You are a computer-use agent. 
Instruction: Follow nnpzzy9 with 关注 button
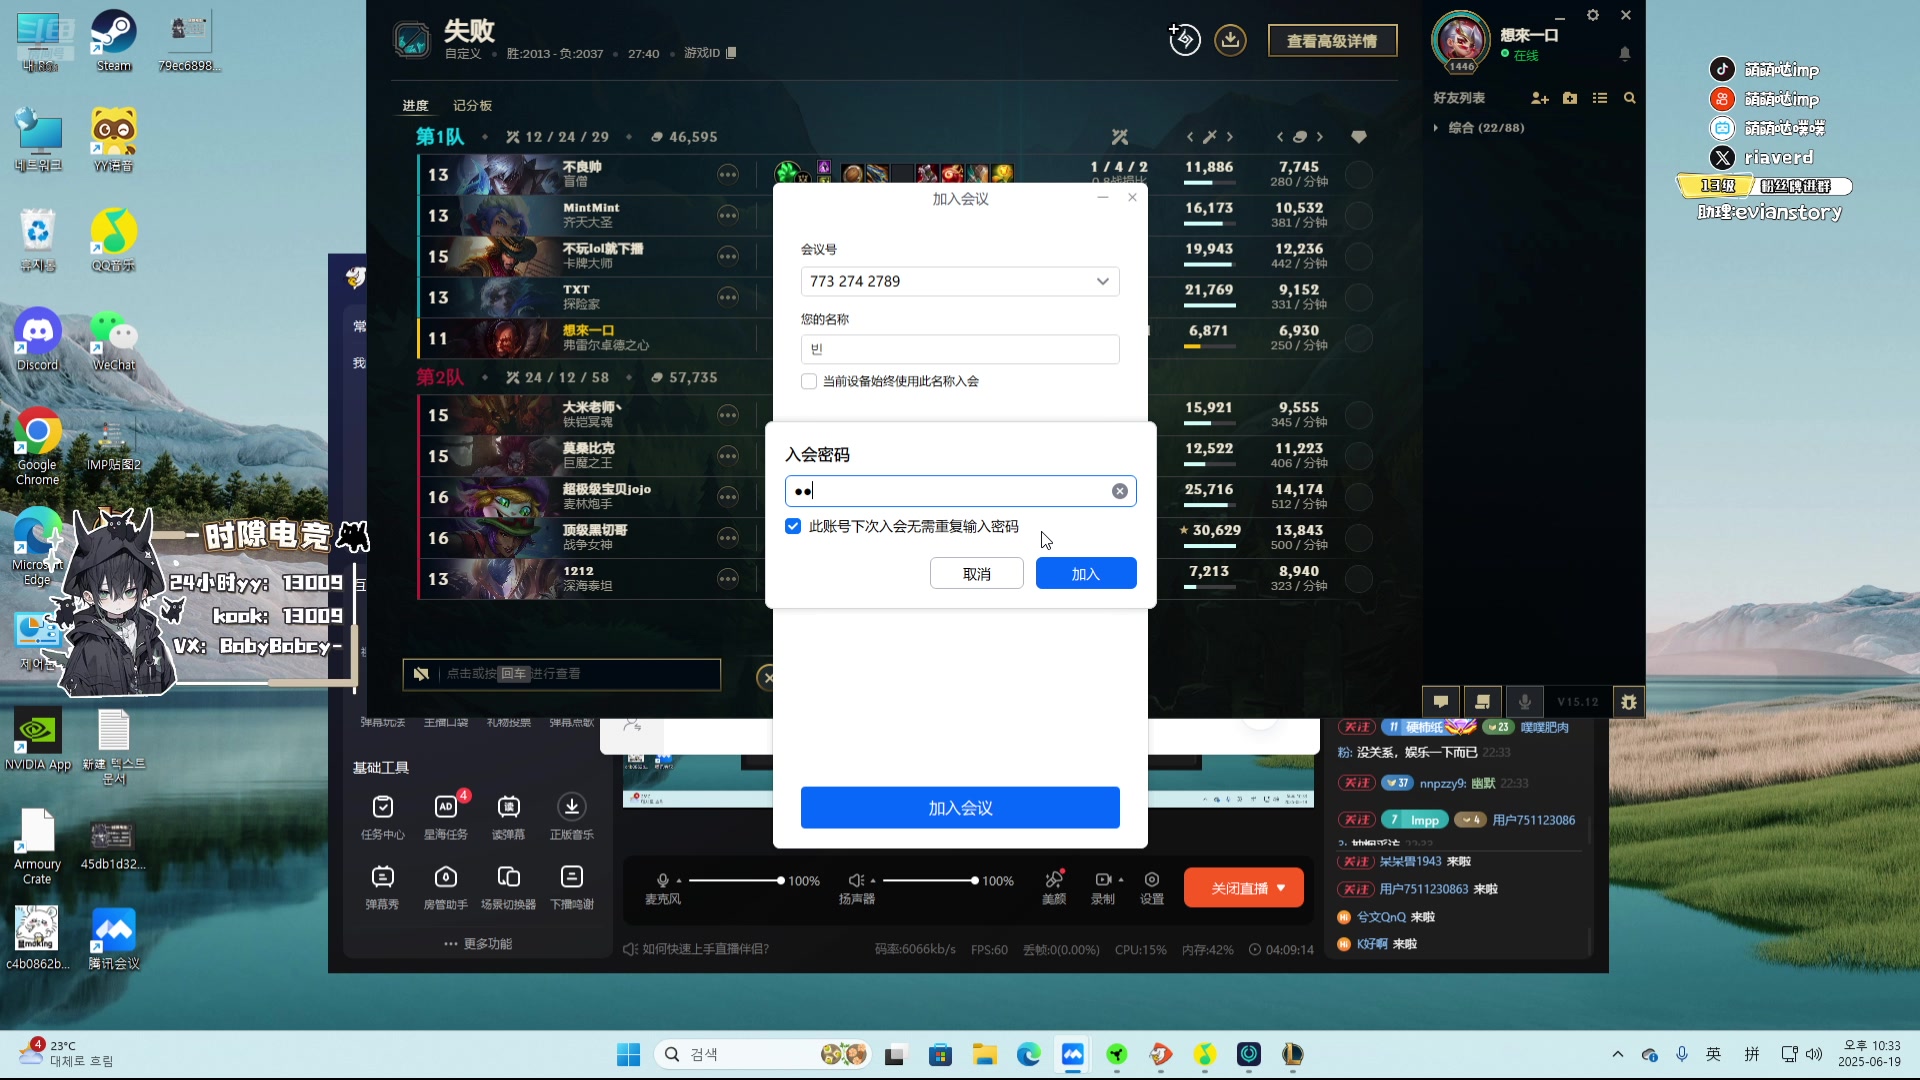pos(1357,783)
